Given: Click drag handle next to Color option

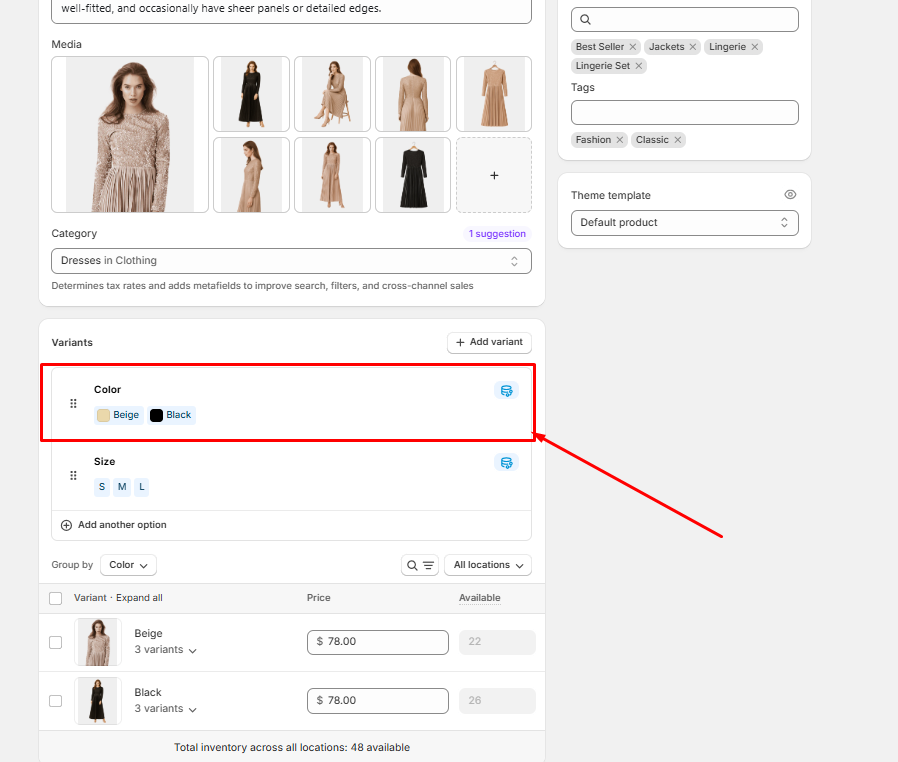Looking at the screenshot, I should point(73,404).
